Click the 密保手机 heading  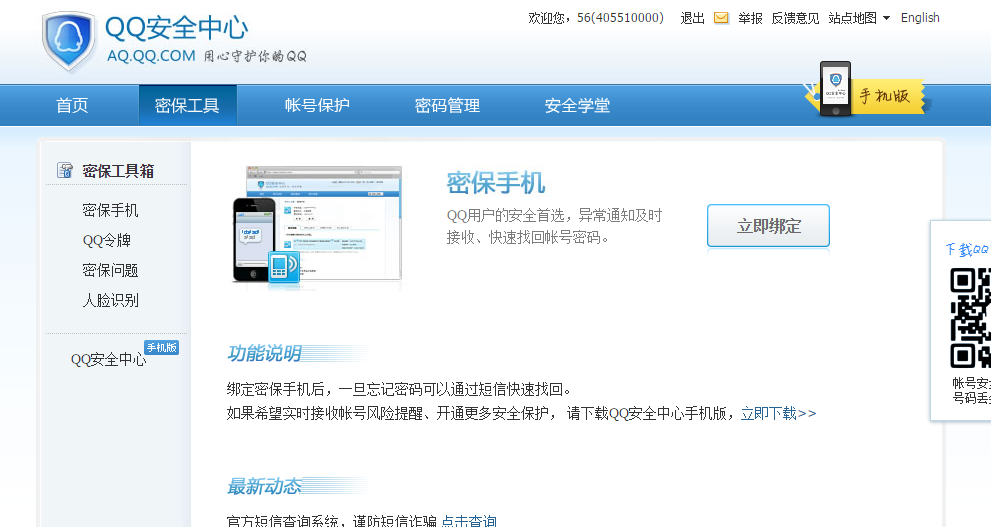pyautogui.click(x=496, y=183)
